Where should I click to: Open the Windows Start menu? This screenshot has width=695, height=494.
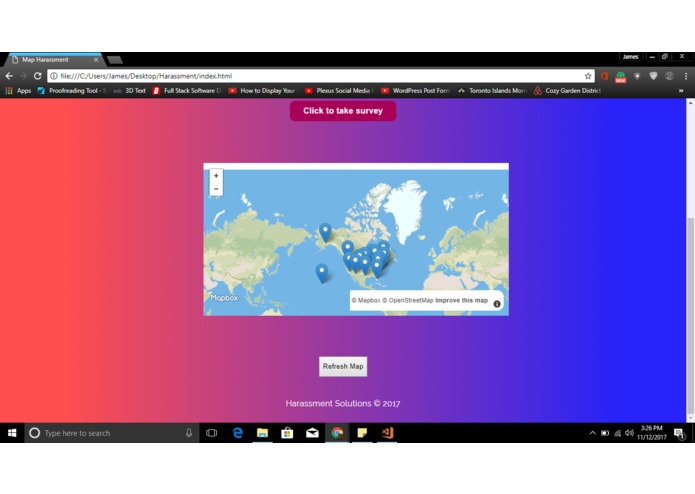[x=12, y=433]
